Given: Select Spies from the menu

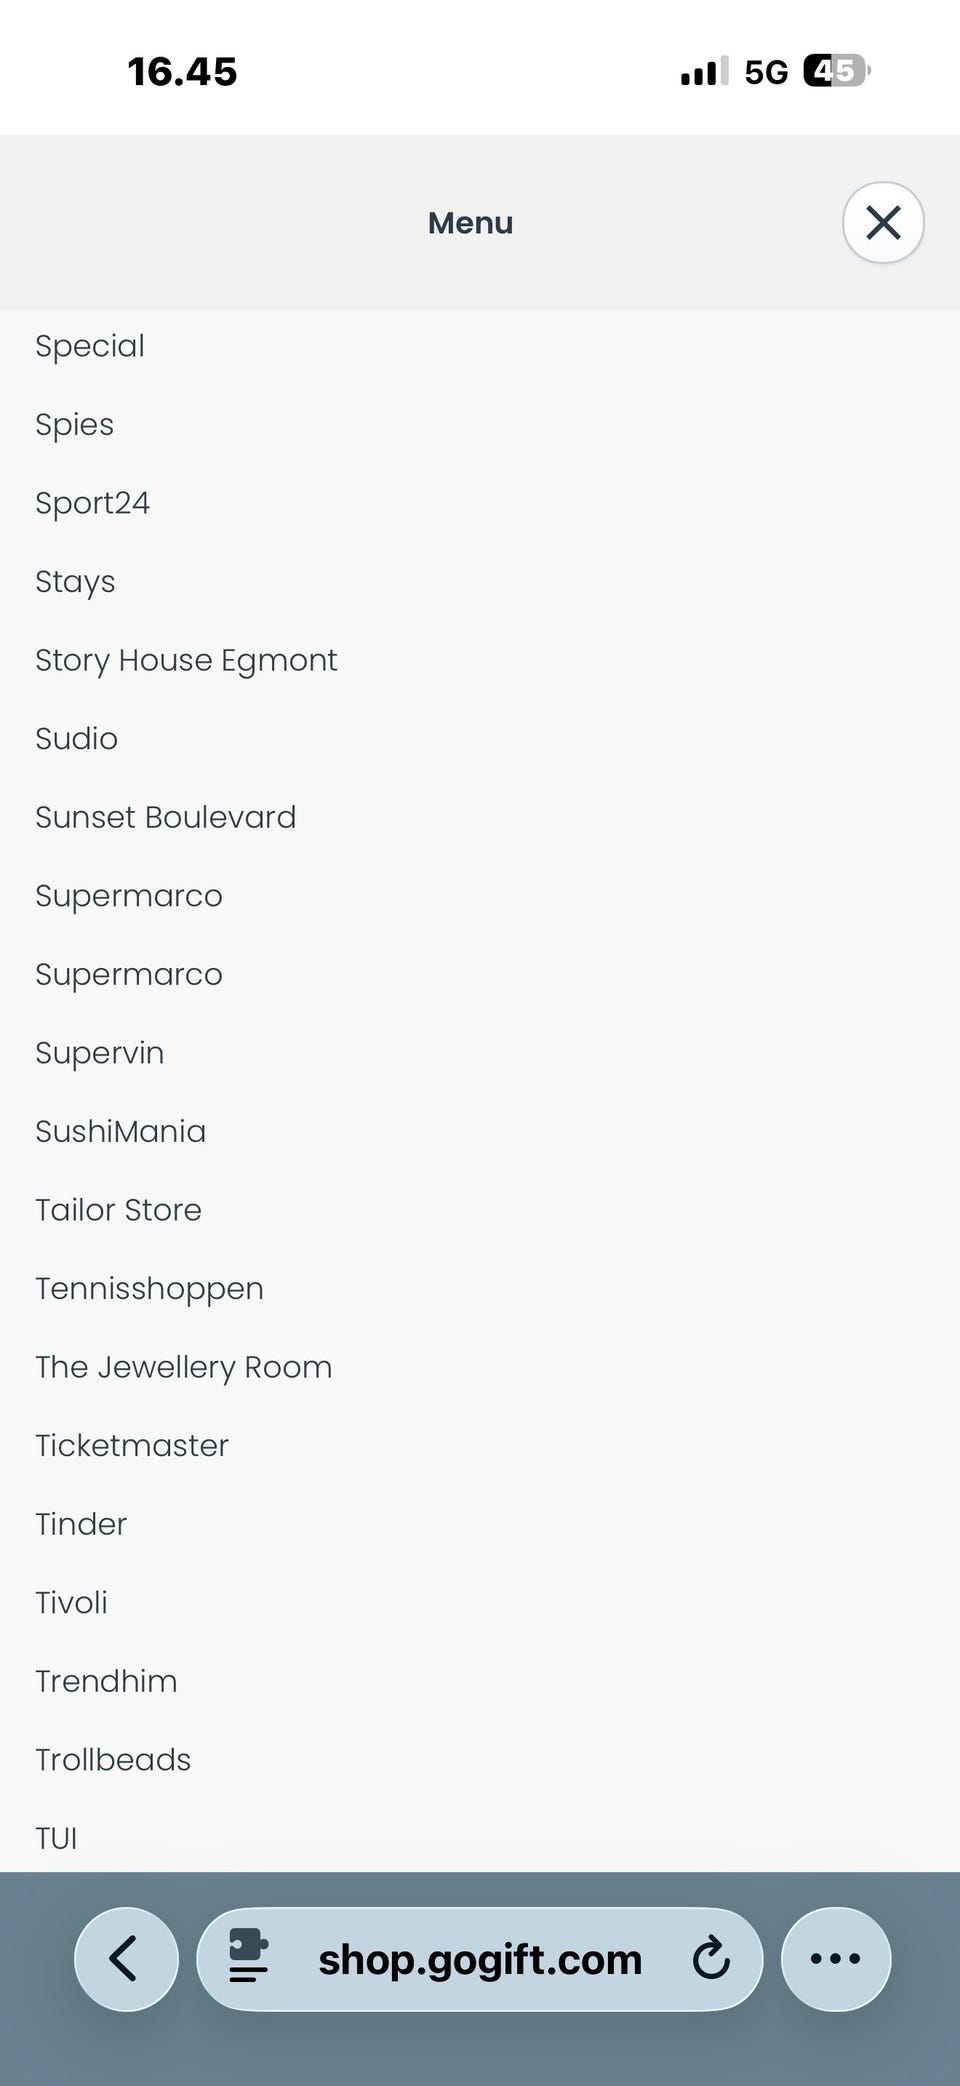Looking at the screenshot, I should (x=75, y=424).
